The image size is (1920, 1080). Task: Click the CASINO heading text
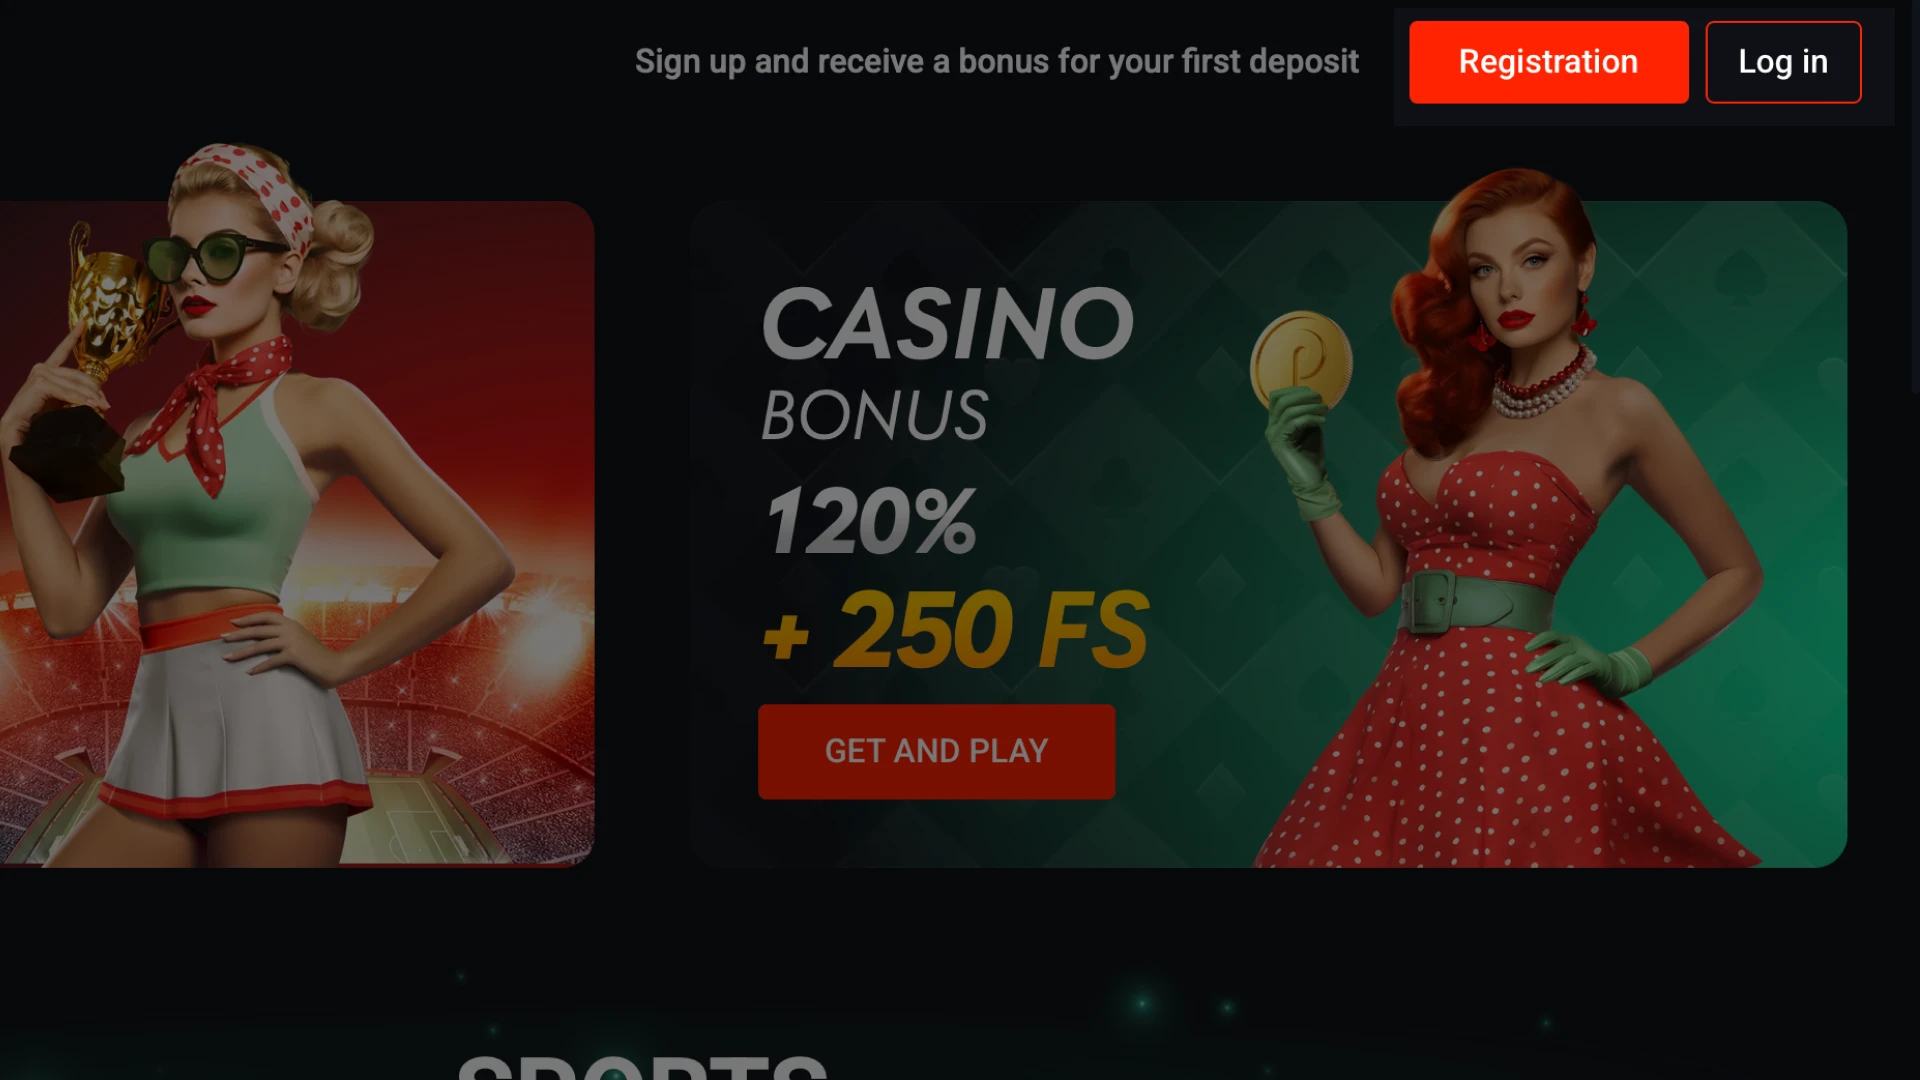pyautogui.click(x=947, y=323)
